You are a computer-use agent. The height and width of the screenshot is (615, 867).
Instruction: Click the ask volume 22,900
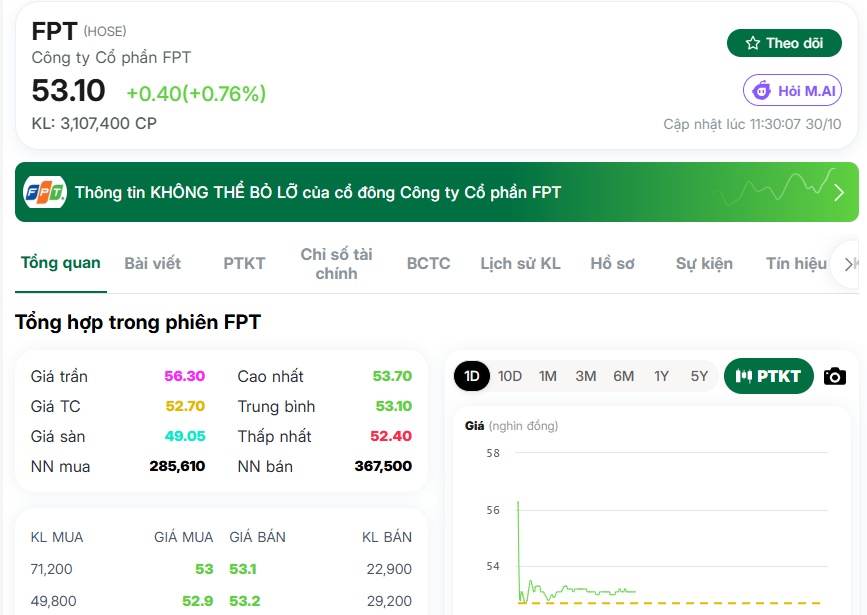(389, 569)
